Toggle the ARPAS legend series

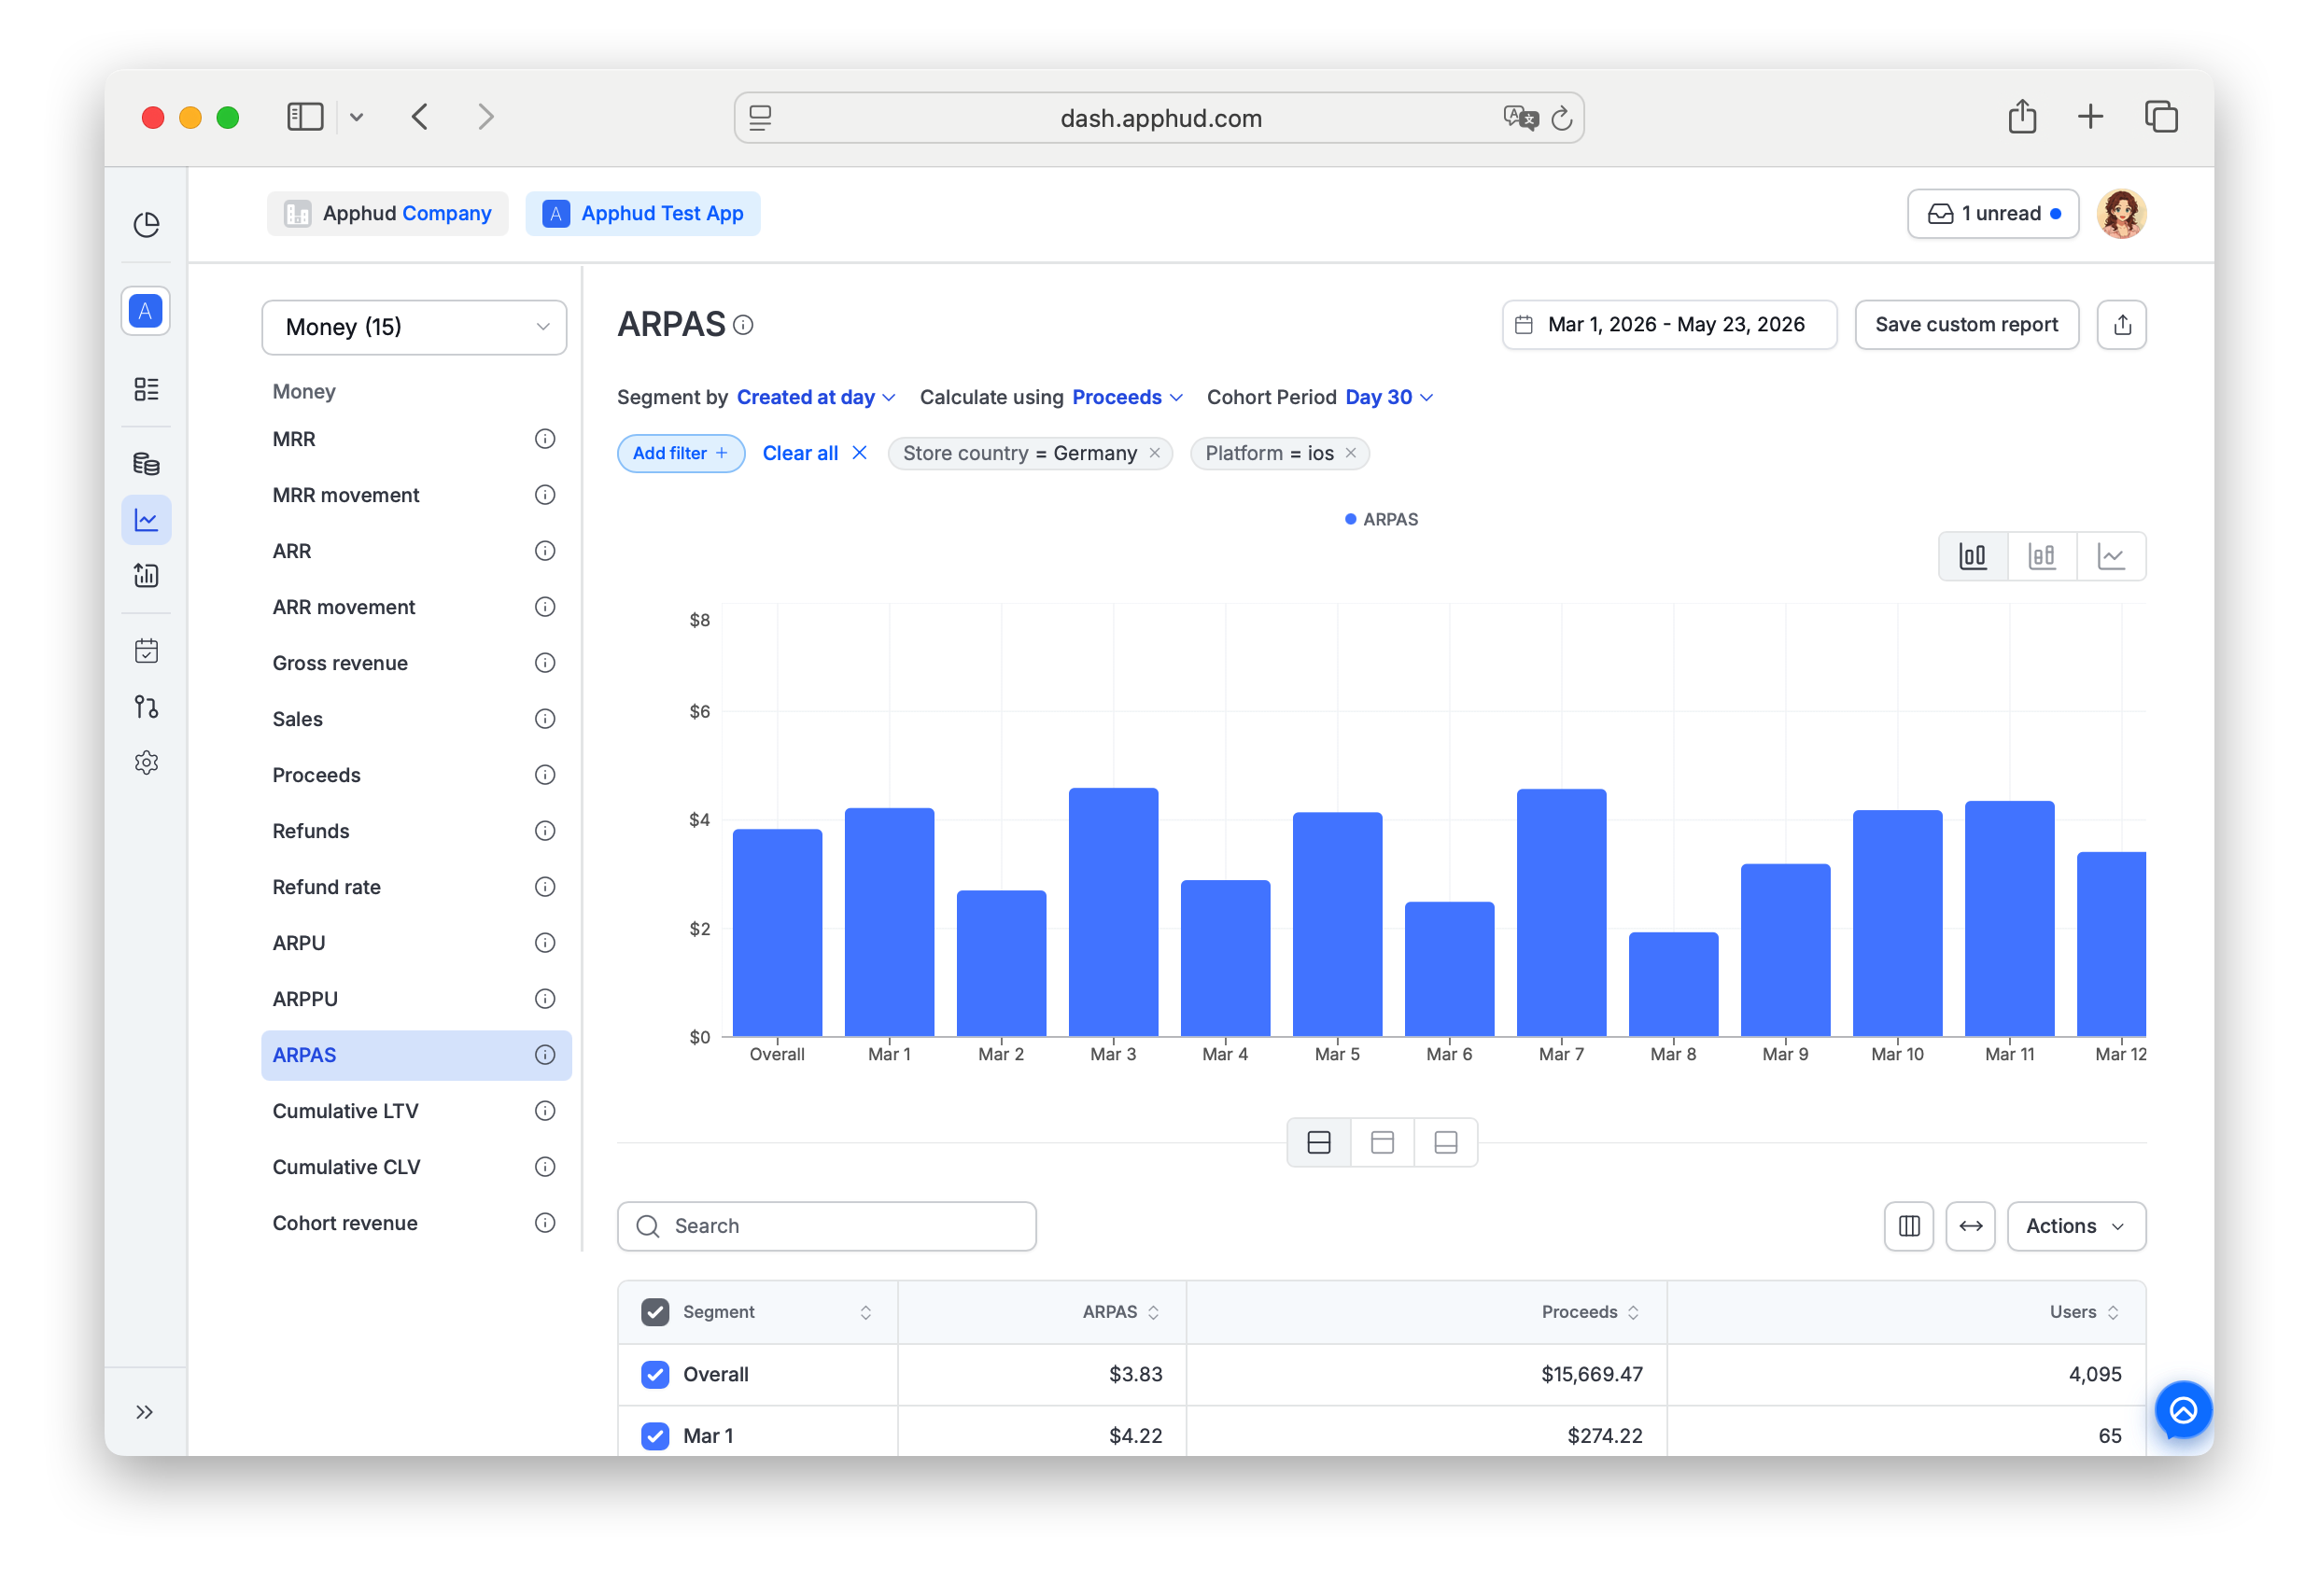[x=1382, y=520]
